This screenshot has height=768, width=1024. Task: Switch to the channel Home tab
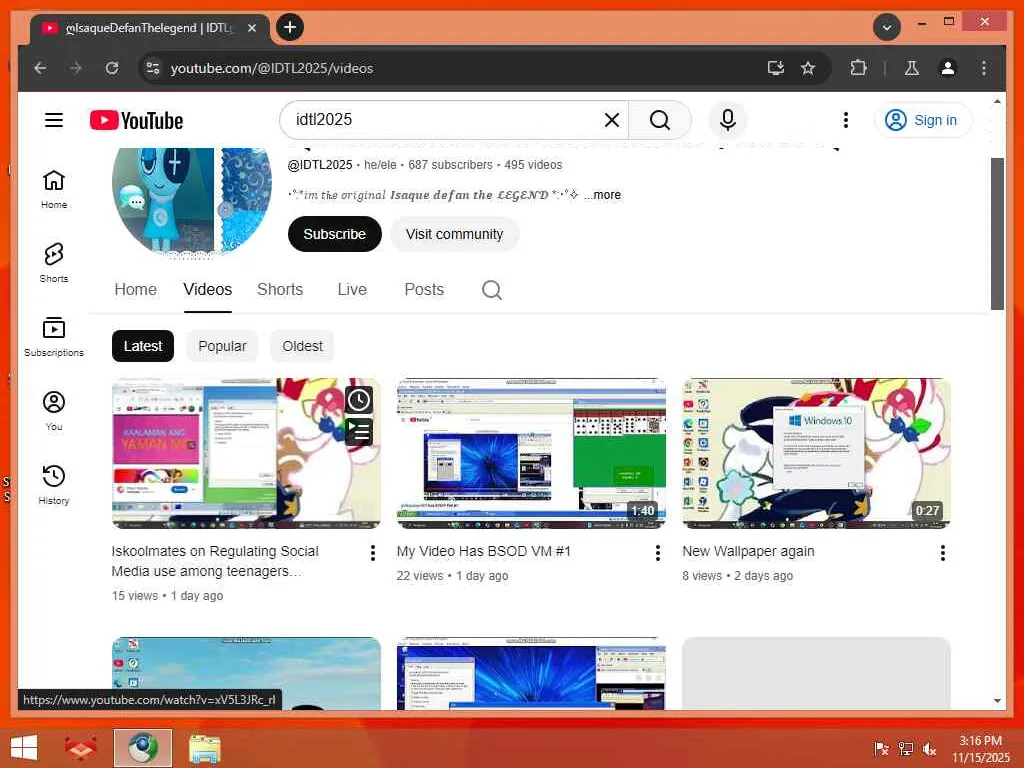point(135,289)
